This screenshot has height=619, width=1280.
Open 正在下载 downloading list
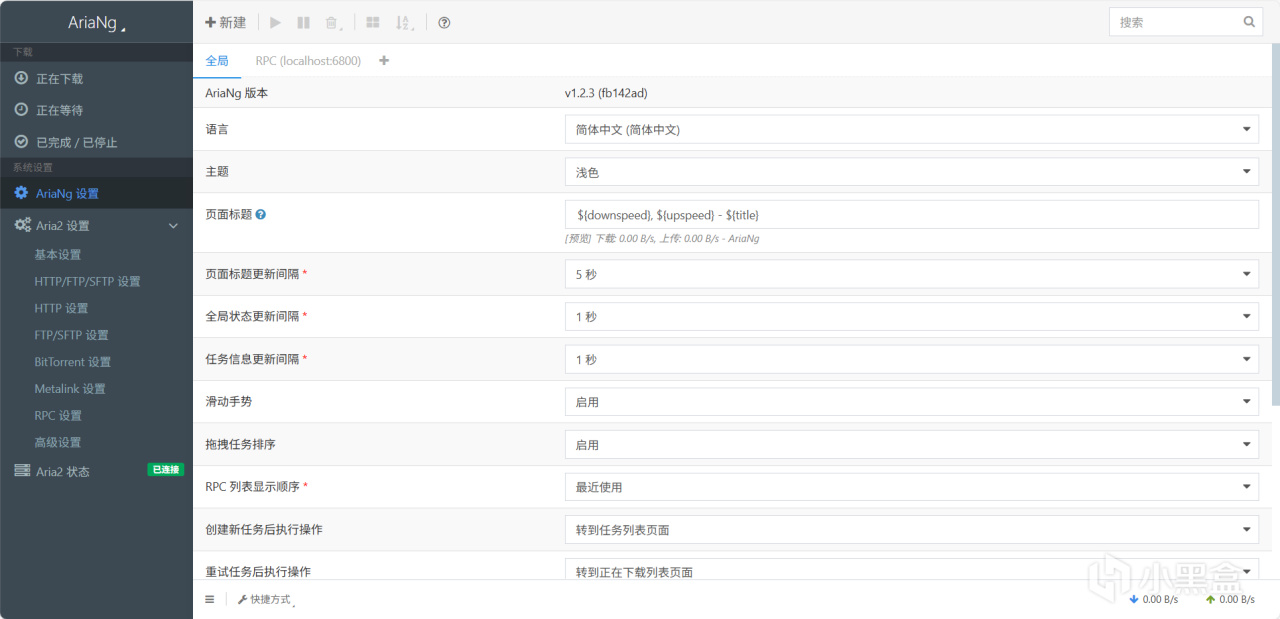[x=96, y=78]
